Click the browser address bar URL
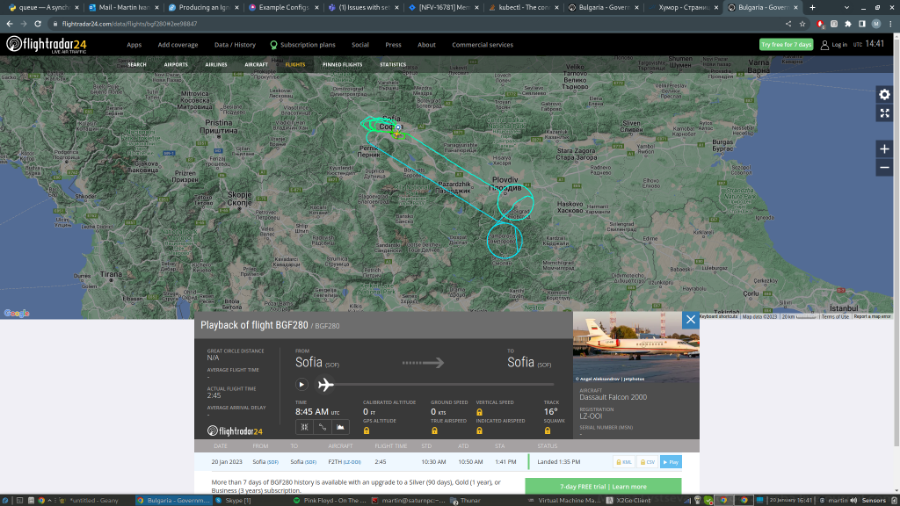This screenshot has width=900, height=506. (129, 24)
